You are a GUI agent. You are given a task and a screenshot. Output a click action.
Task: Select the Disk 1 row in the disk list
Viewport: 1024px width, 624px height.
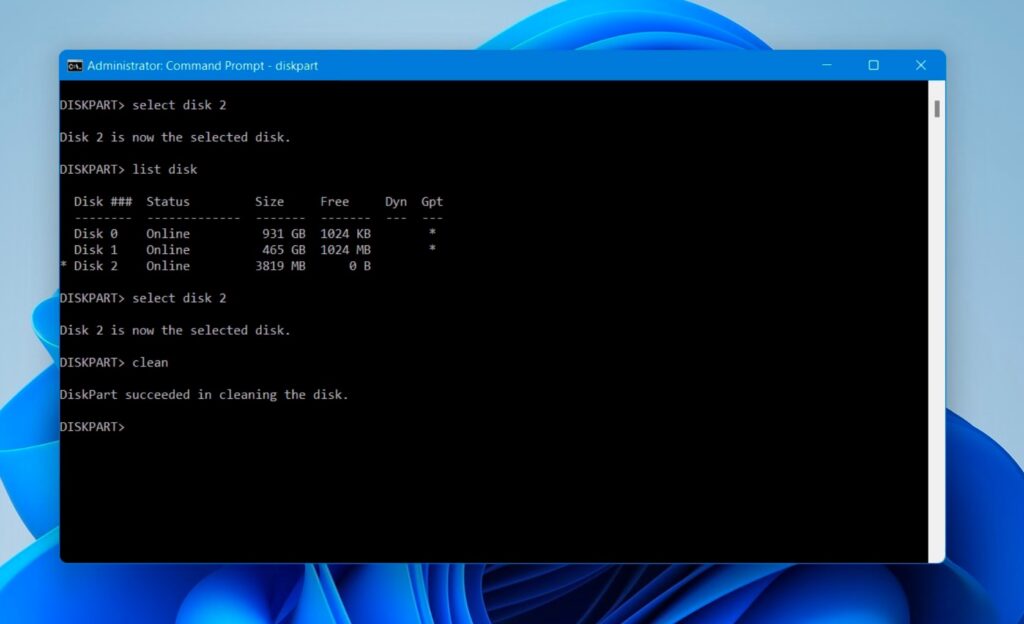[x=95, y=249]
